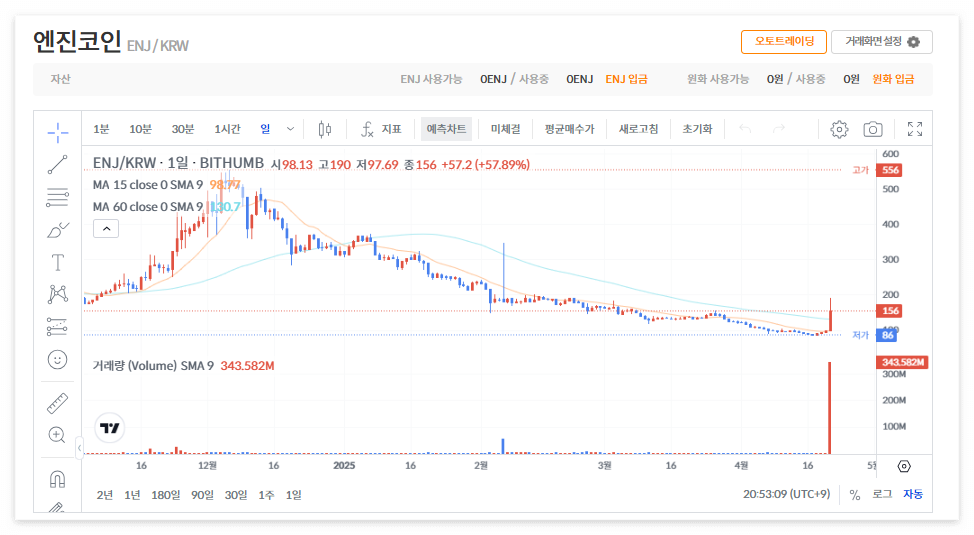Click the 156 current price label
Image resolution: width=974 pixels, height=535 pixels.
click(x=889, y=311)
